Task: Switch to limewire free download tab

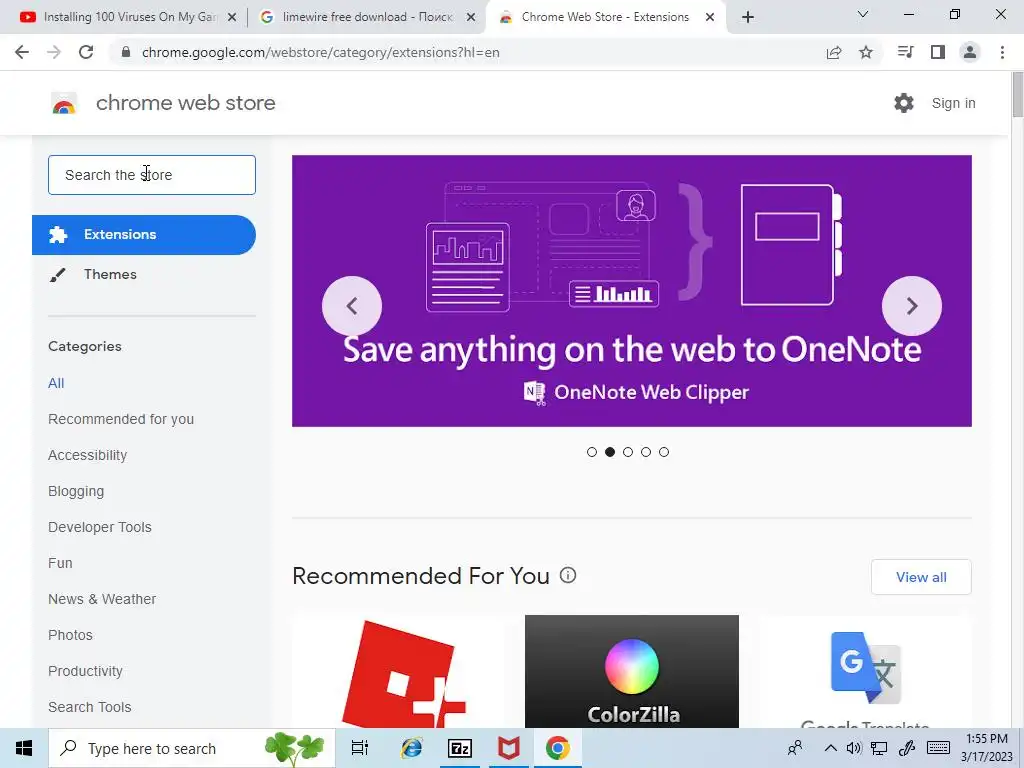Action: (366, 17)
